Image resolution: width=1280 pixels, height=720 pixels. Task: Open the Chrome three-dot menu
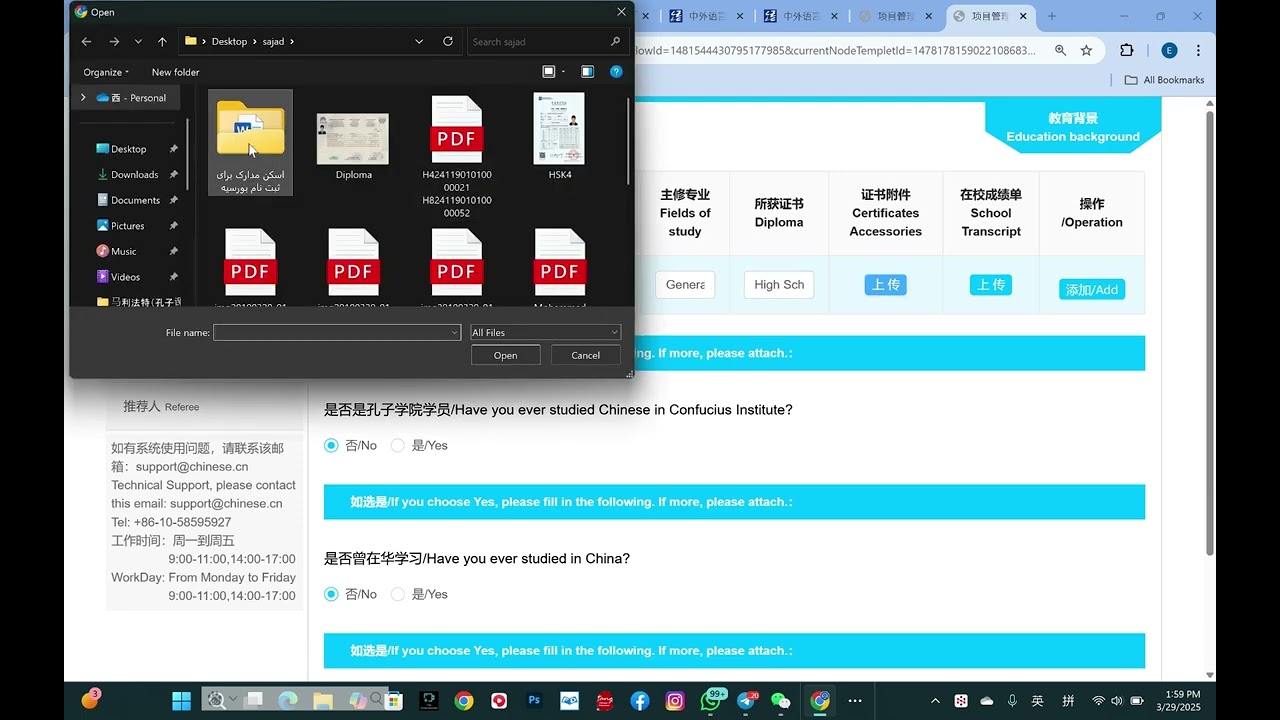pyautogui.click(x=1198, y=50)
